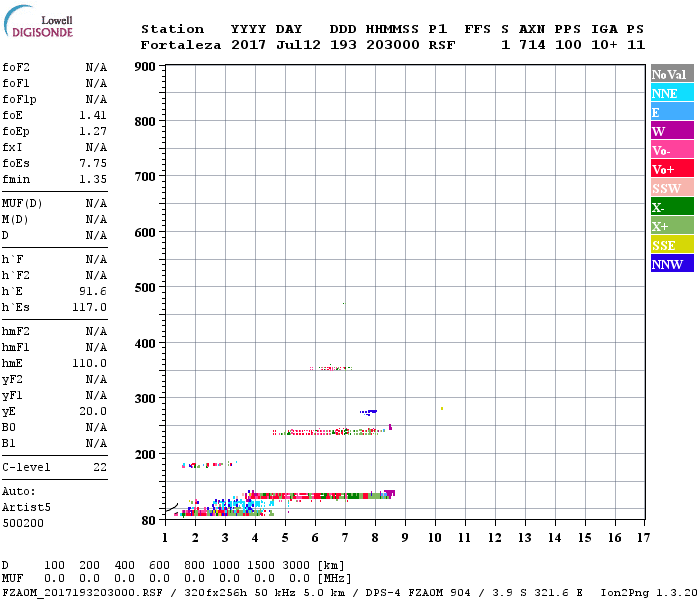Screen dimensions: 700x600
Task: Click the B0 parameter label
Action: [8, 427]
